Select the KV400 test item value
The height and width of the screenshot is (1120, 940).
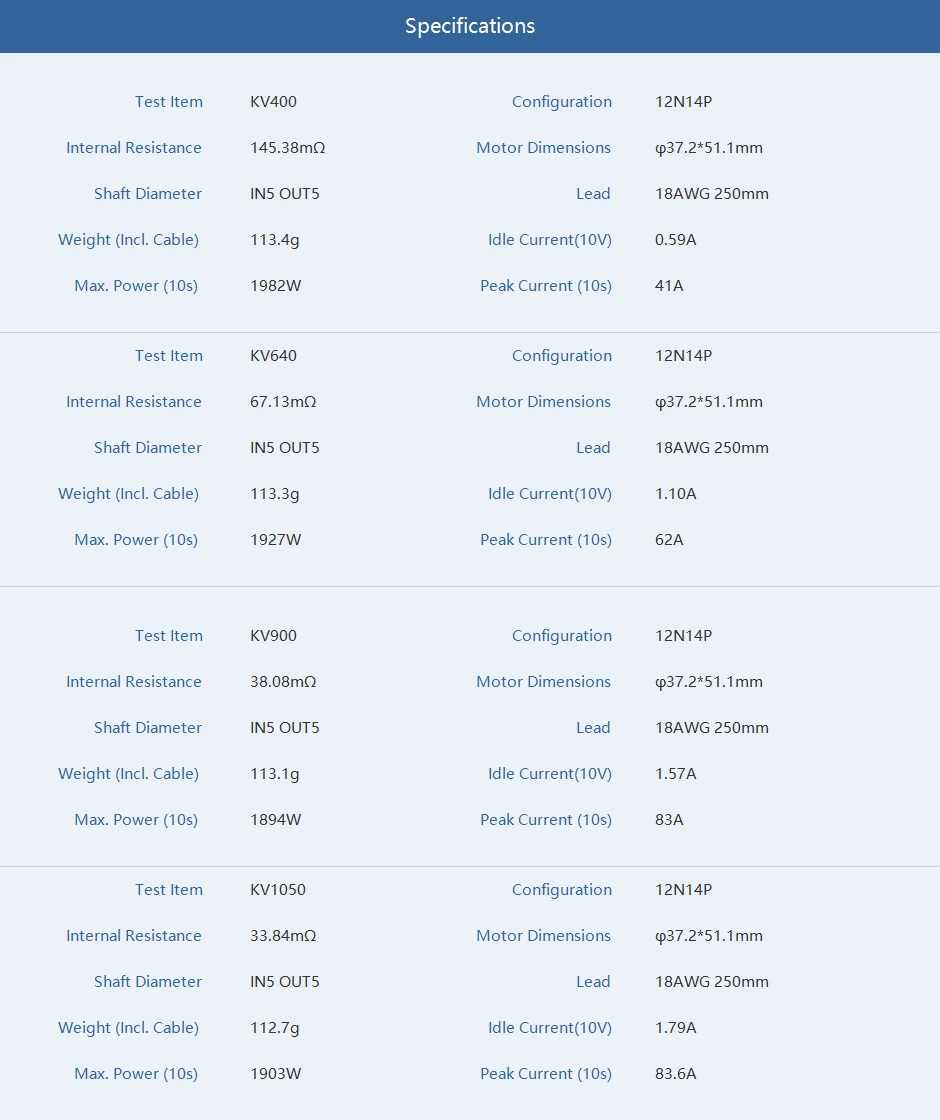[x=273, y=102]
